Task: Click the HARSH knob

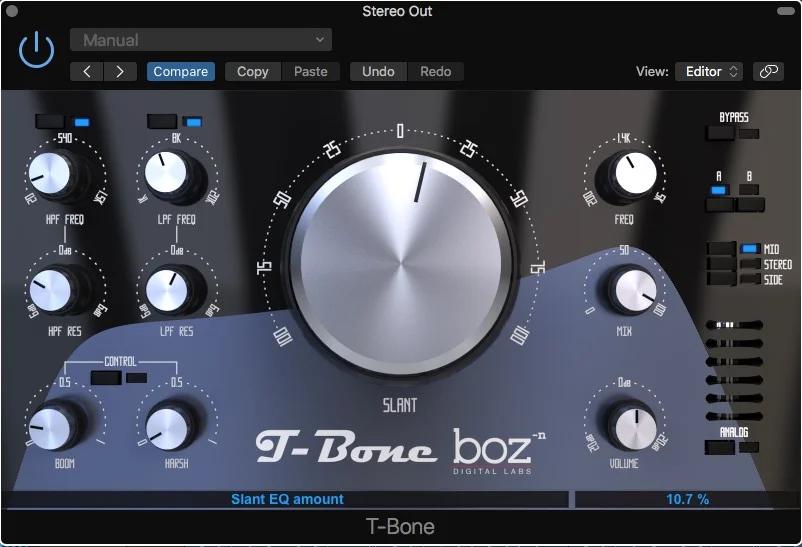Action: coord(167,429)
